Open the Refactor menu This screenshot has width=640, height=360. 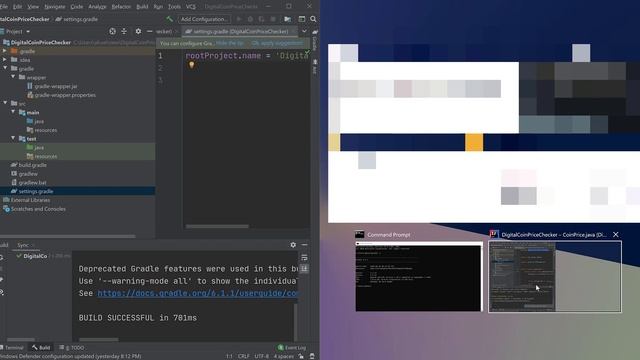121,7
